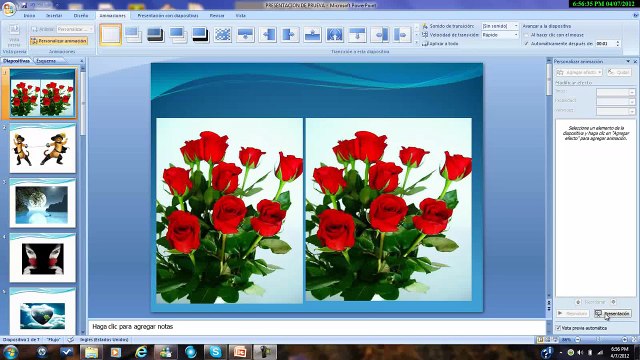Click the Quitar button in task pane
Screen dimensions: 640x360
pos(619,72)
